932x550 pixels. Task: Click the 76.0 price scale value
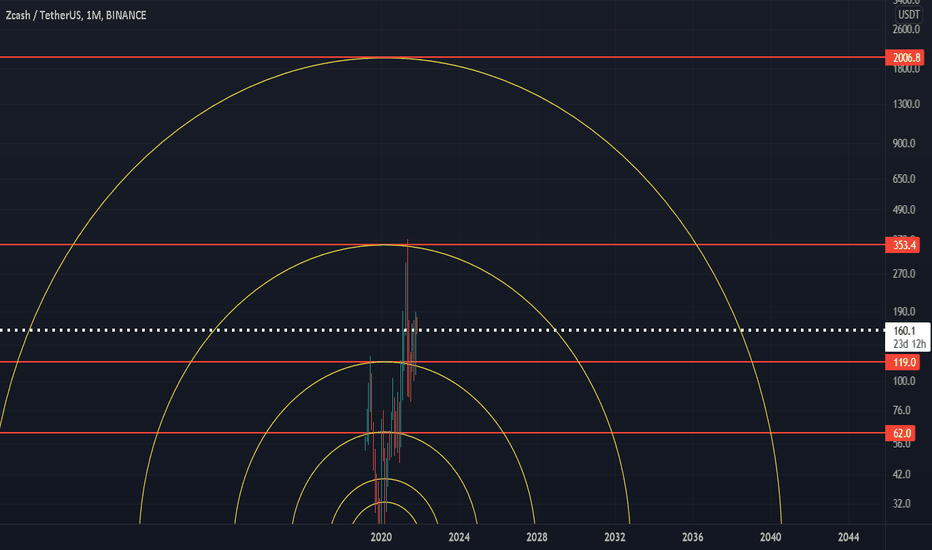coord(902,410)
